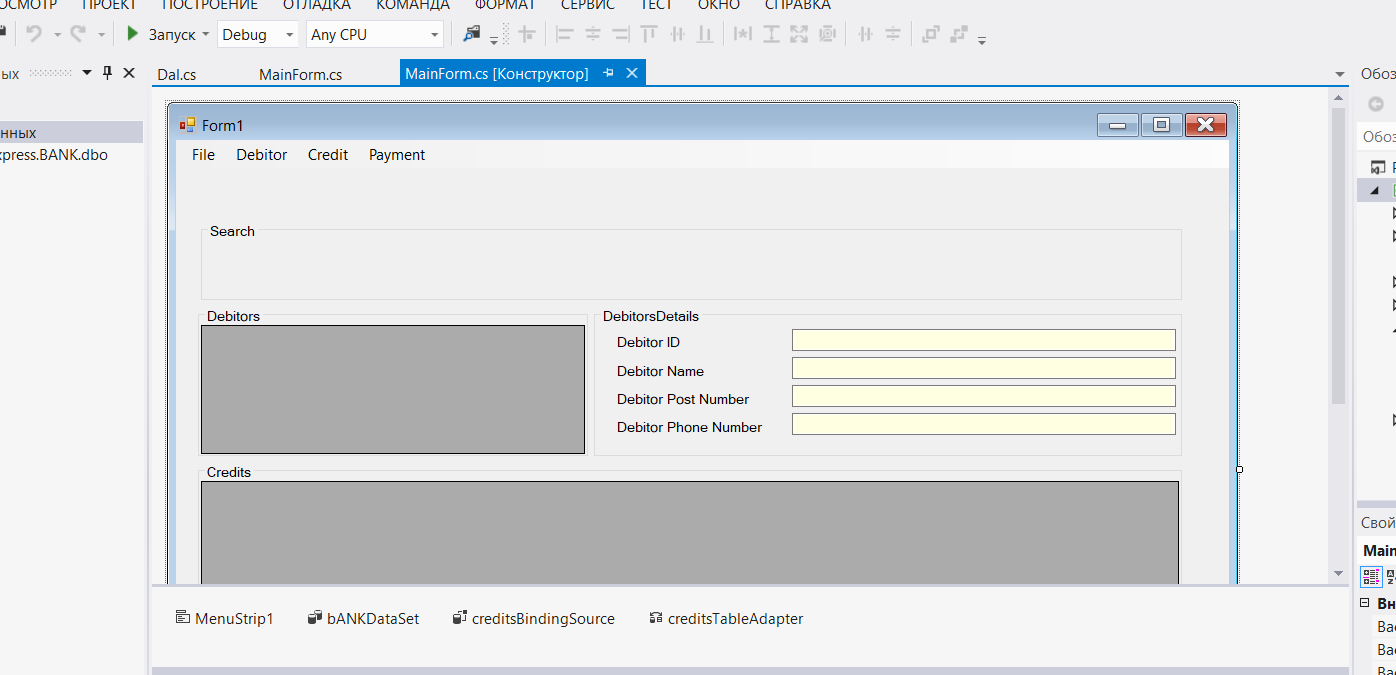This screenshot has width=1396, height=675.
Task: Click the Search group box label
Action: [232, 231]
